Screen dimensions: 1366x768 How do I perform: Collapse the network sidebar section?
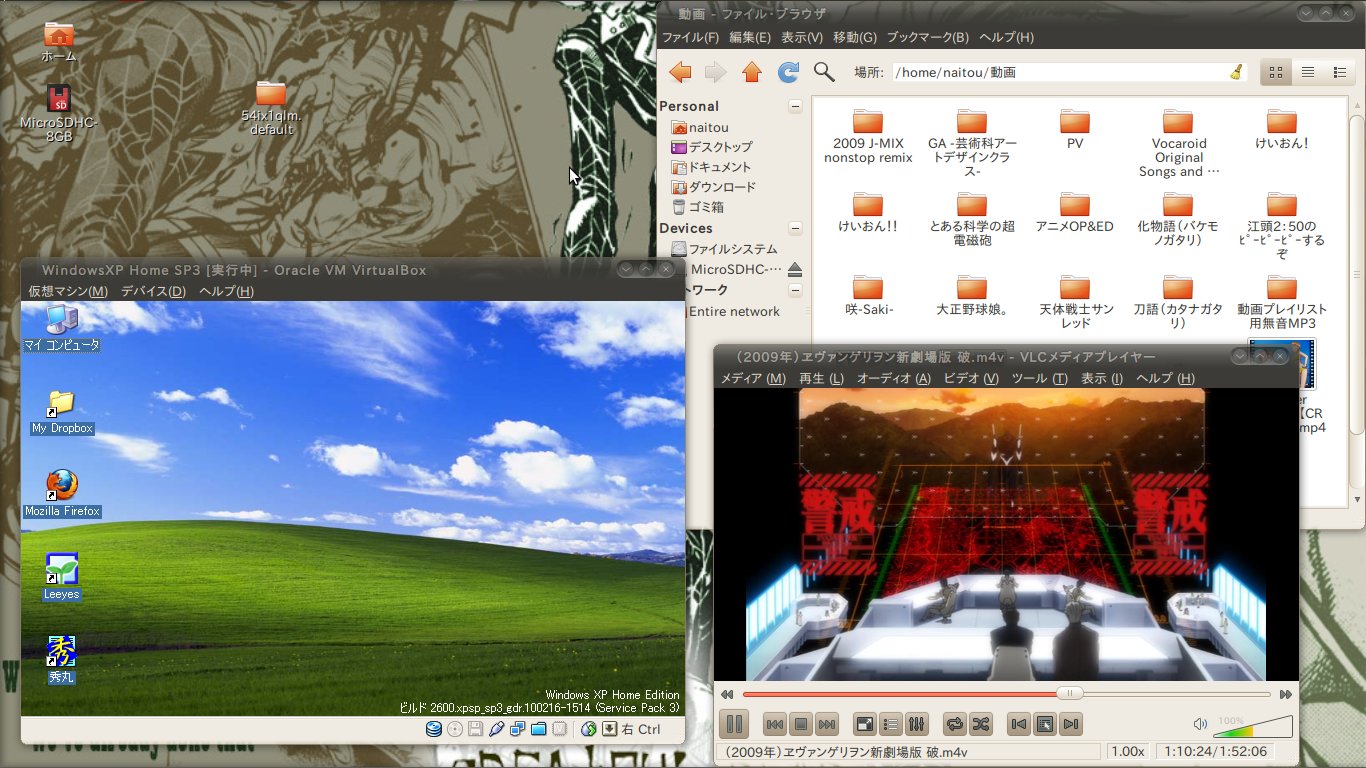(x=795, y=290)
